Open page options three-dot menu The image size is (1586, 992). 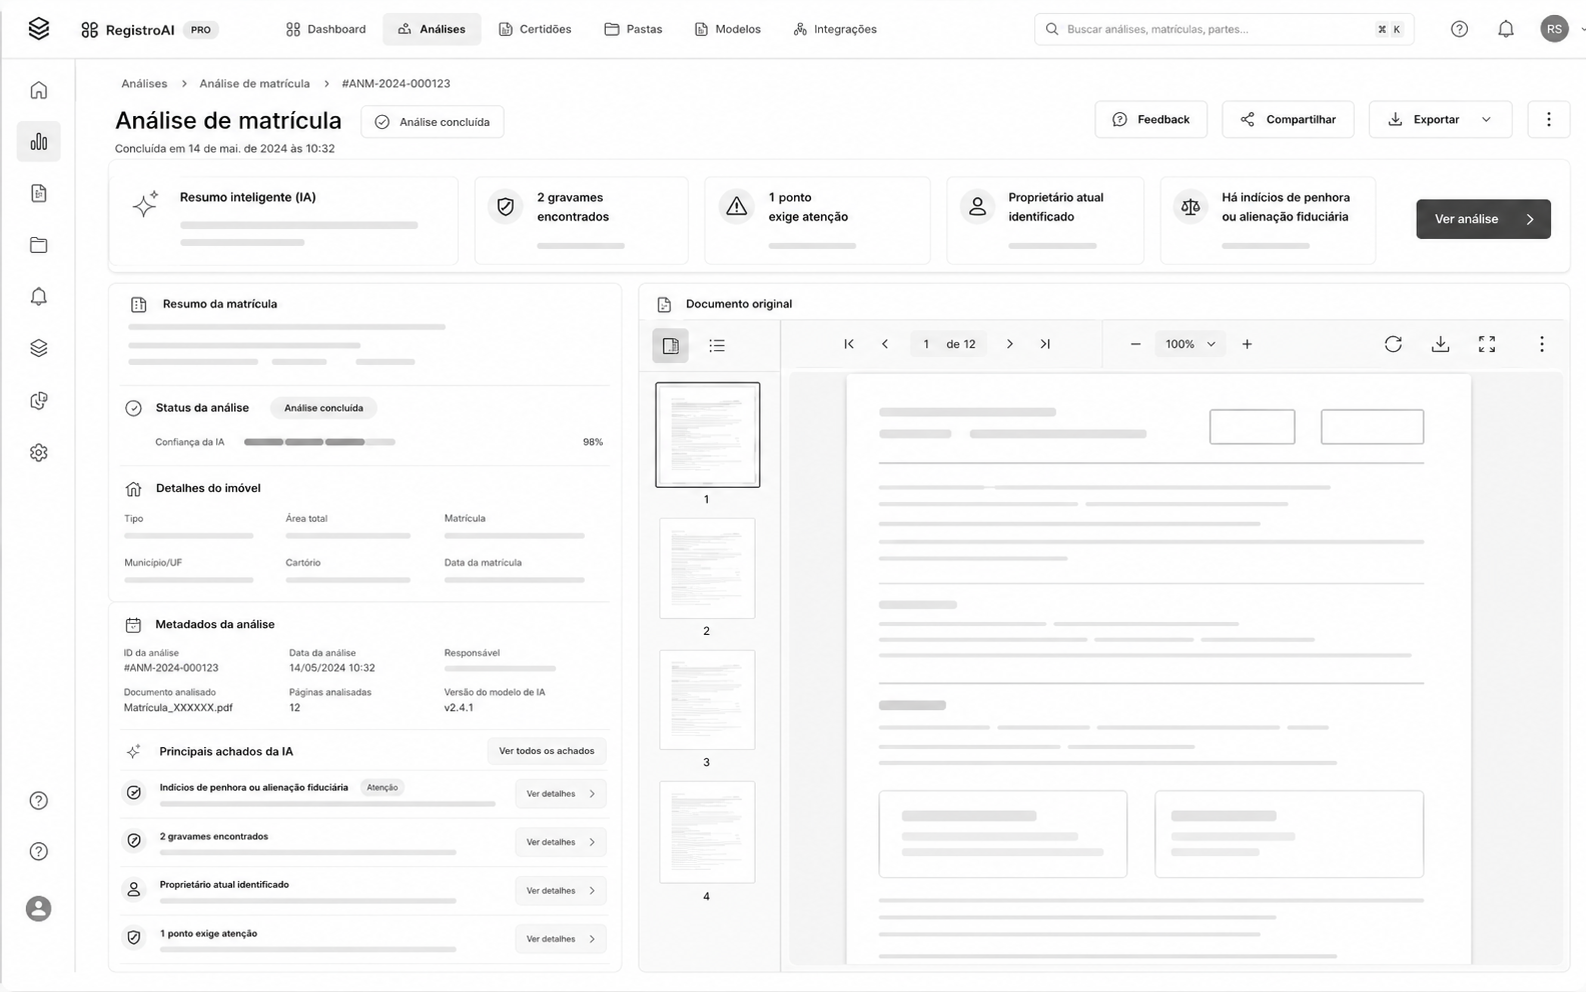pyautogui.click(x=1549, y=119)
